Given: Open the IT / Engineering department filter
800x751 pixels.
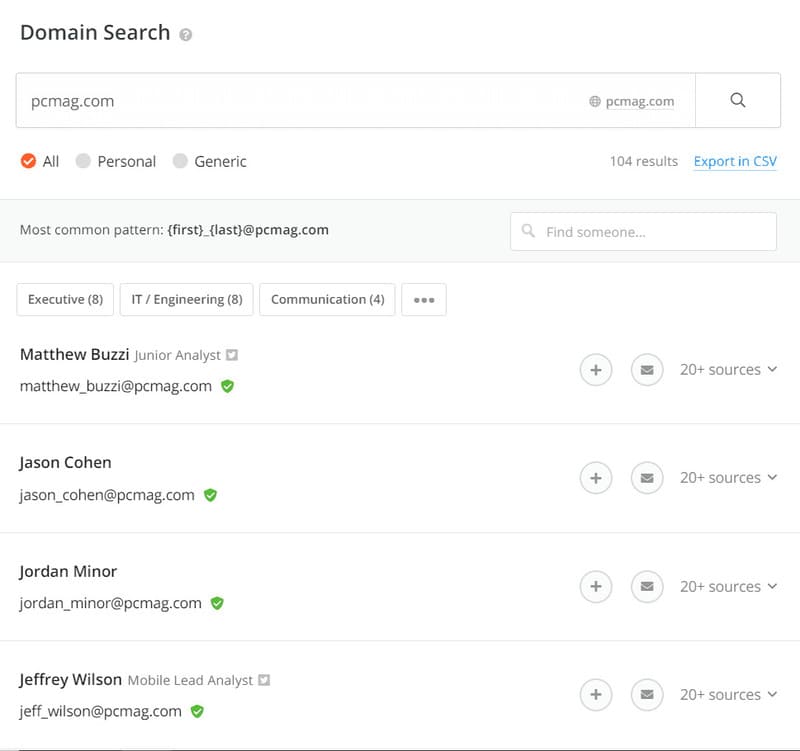Looking at the screenshot, I should pyautogui.click(x=187, y=298).
